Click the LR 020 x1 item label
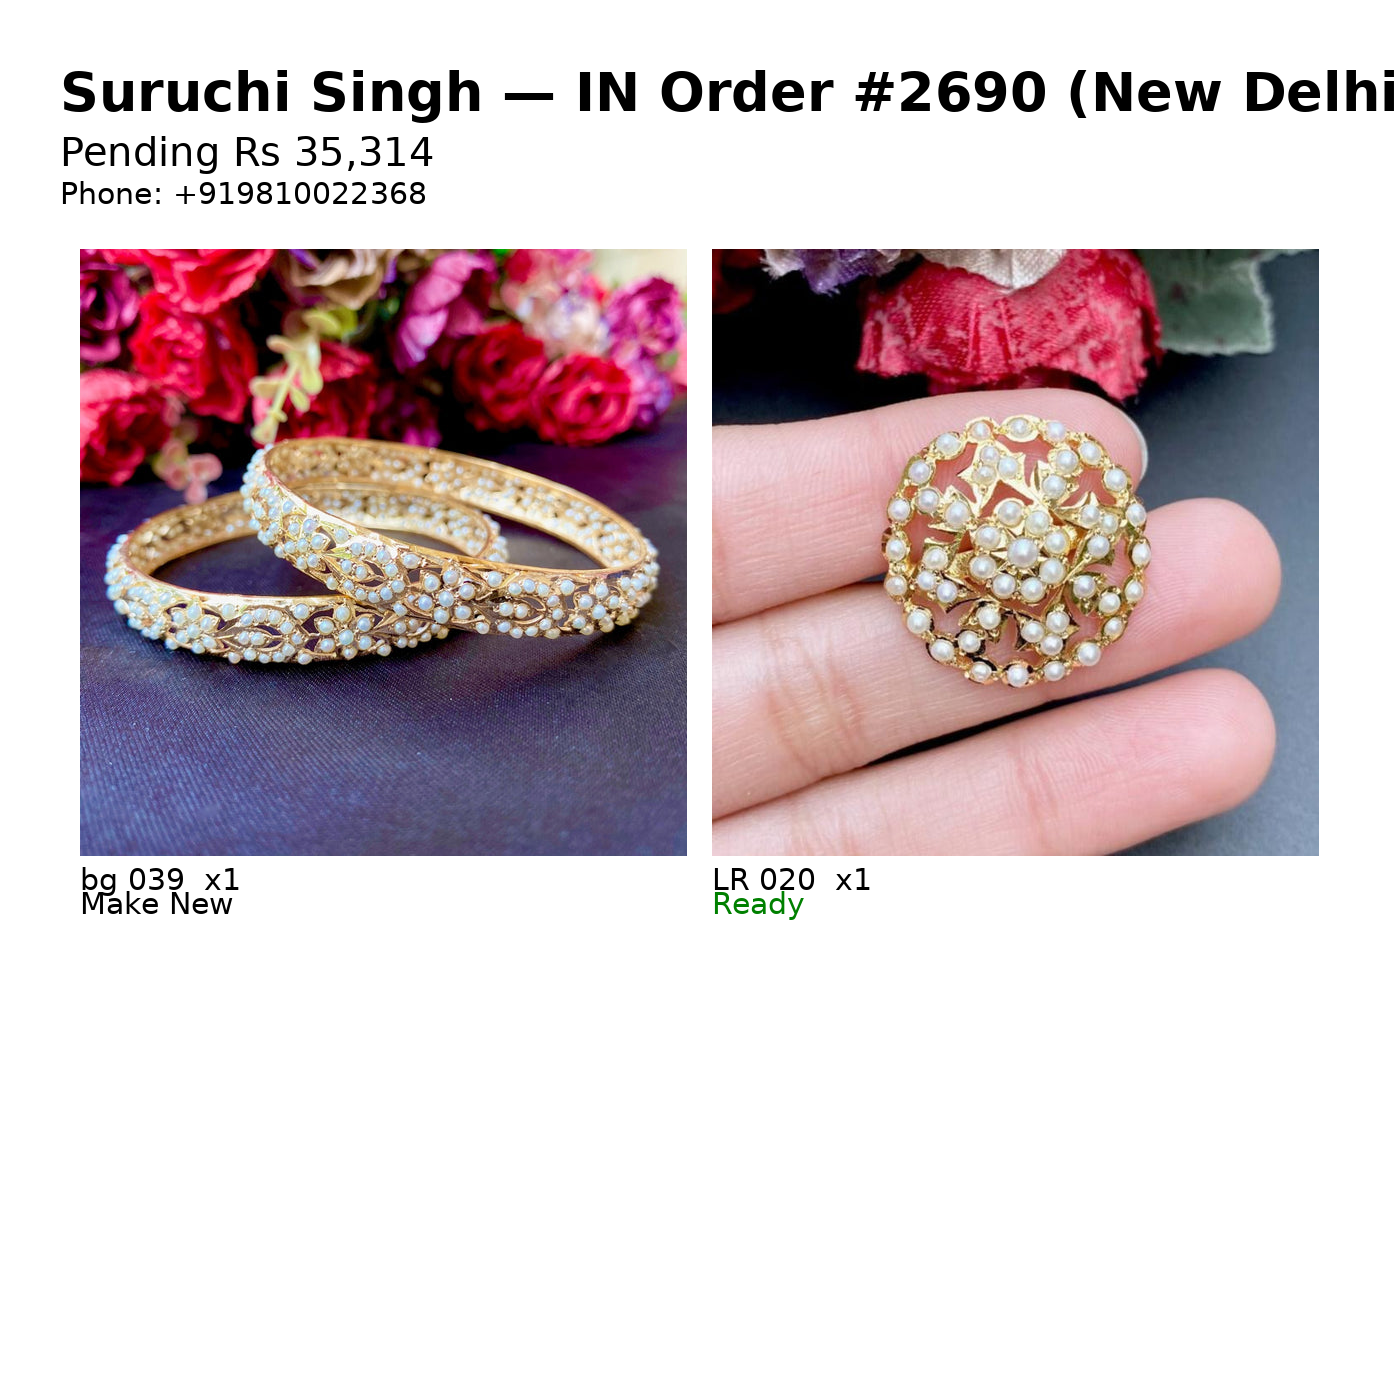The height and width of the screenshot is (1400, 1400). (791, 880)
